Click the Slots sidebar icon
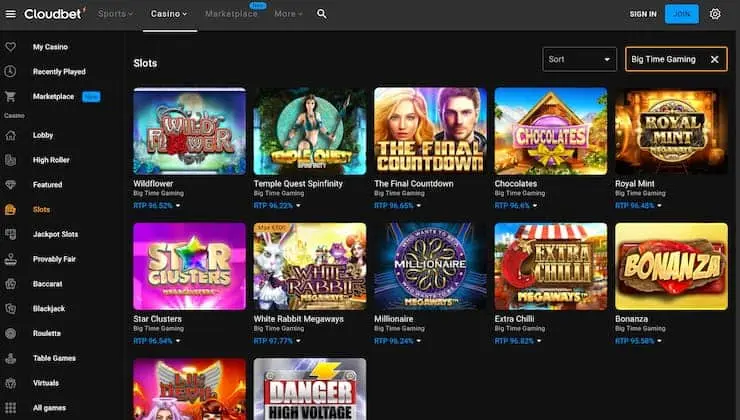The height and width of the screenshot is (420, 740). coord(10,210)
